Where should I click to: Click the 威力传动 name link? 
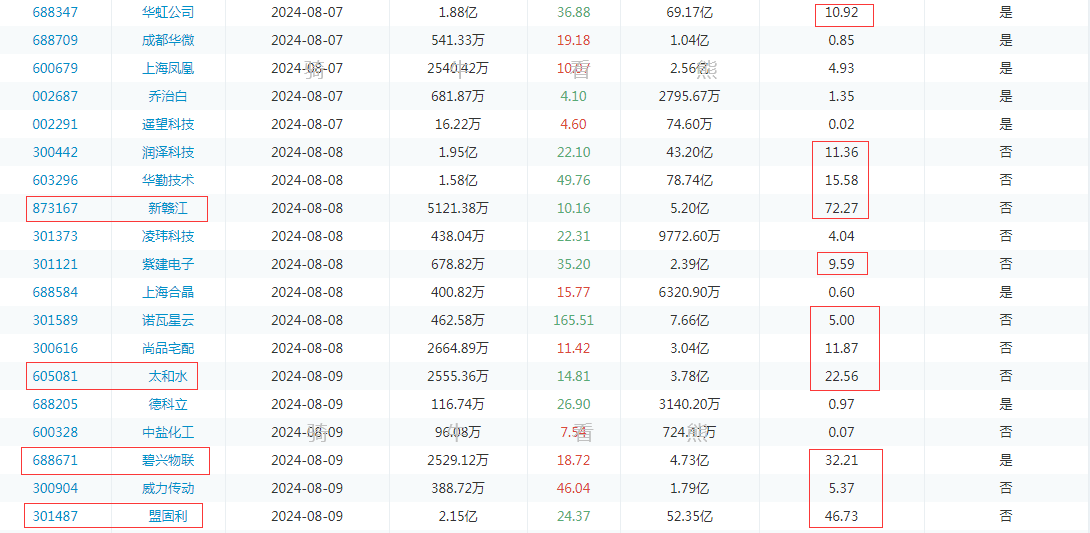click(168, 489)
